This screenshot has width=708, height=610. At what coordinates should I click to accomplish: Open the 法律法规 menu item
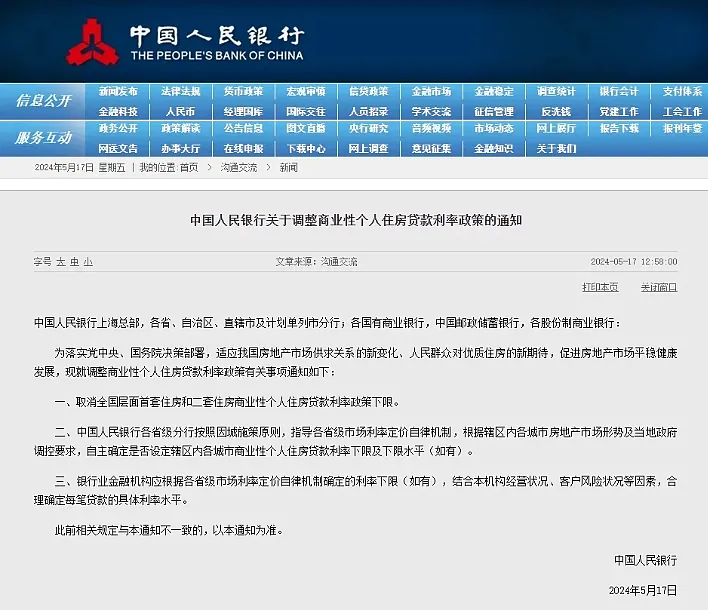pos(181,92)
